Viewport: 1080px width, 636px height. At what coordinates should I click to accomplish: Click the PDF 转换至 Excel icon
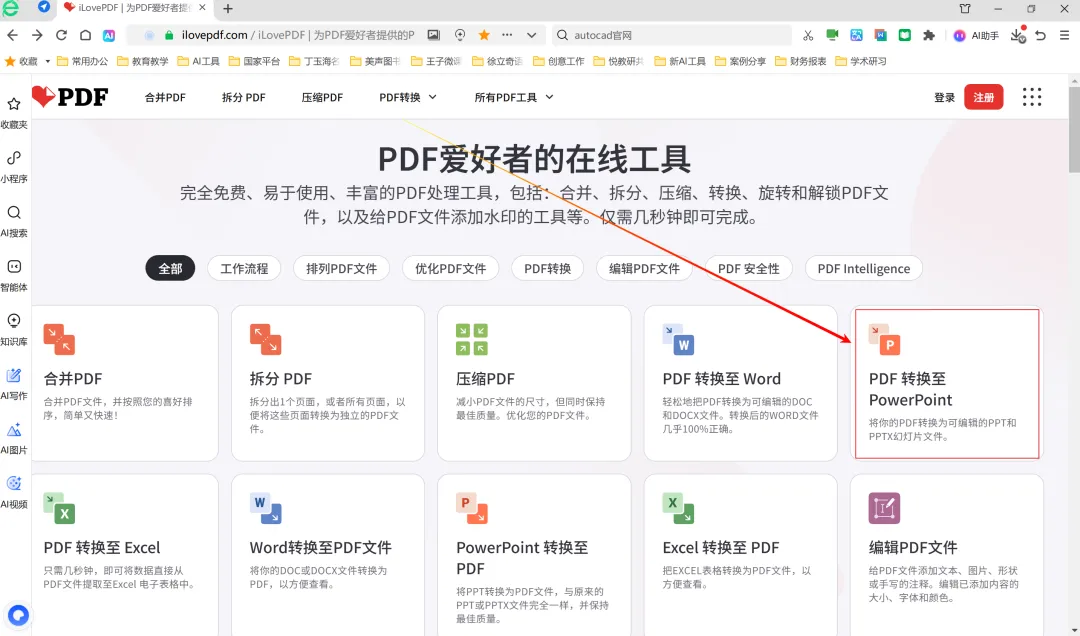click(59, 508)
